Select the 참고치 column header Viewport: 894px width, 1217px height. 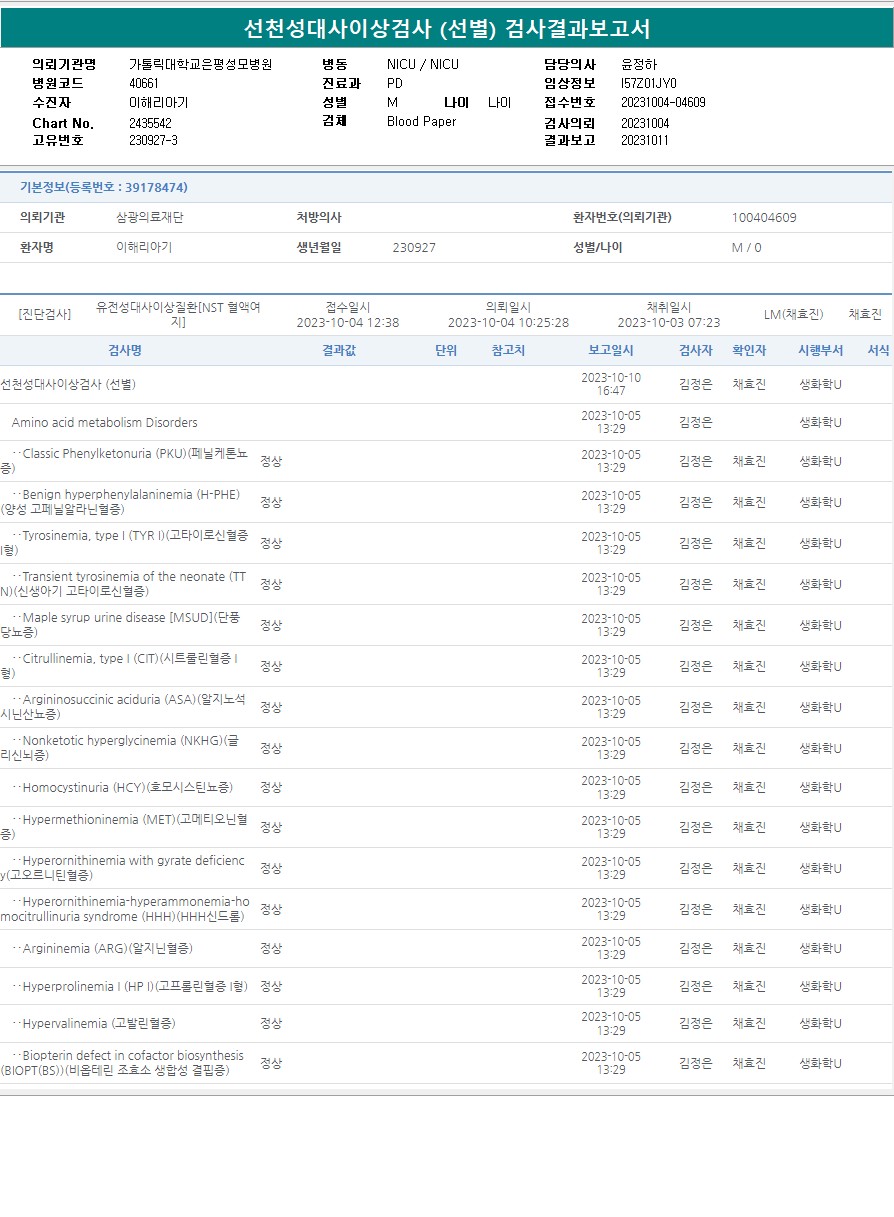[x=508, y=351]
